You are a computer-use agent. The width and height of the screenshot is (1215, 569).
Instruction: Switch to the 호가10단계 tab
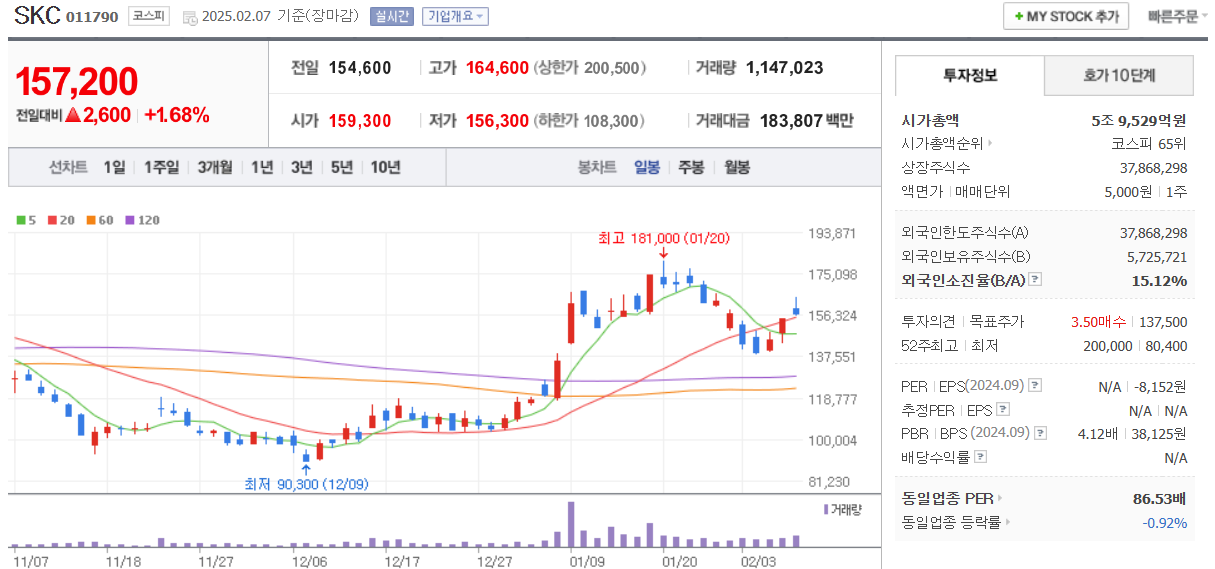(1119, 75)
